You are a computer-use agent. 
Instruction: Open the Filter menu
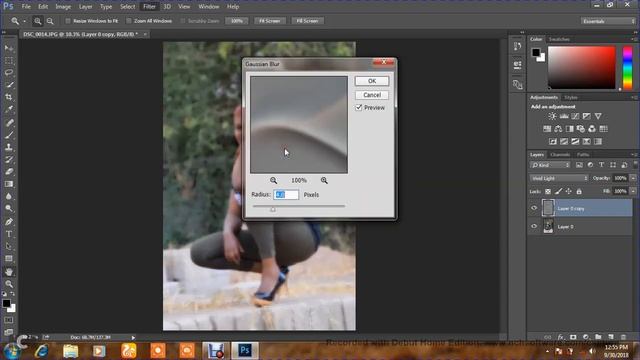pos(149,7)
